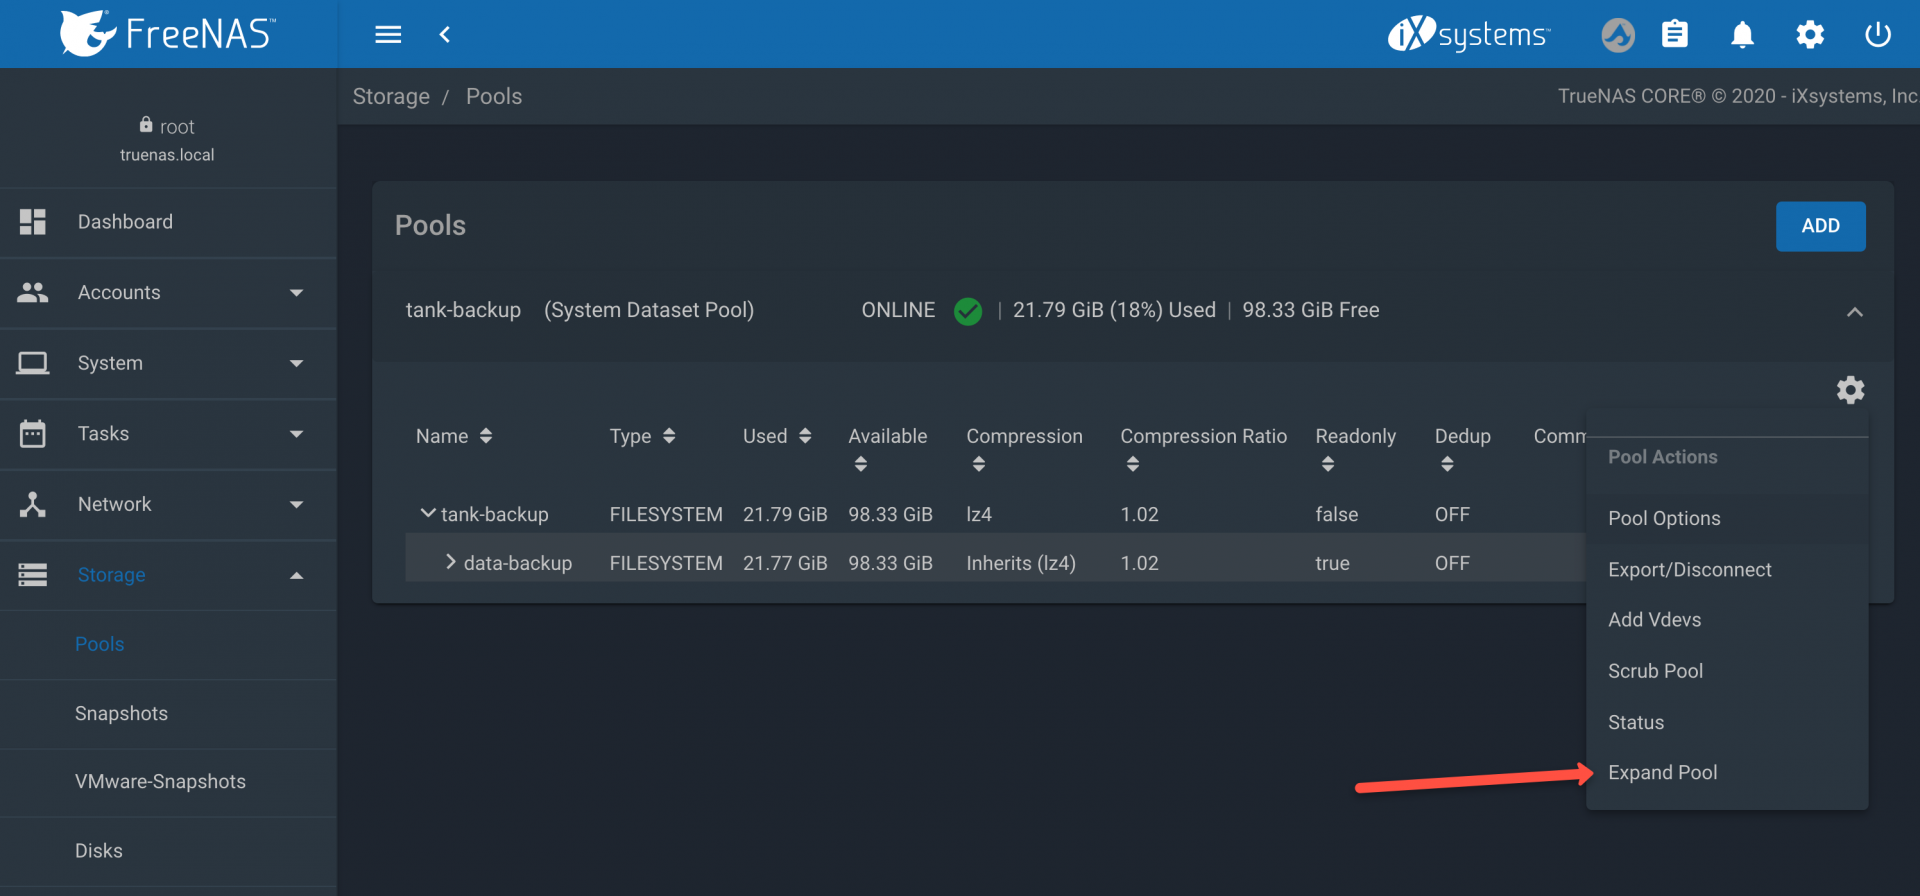Viewport: 1920px width, 896px height.
Task: Click the FreeNAS logo
Action: [167, 34]
